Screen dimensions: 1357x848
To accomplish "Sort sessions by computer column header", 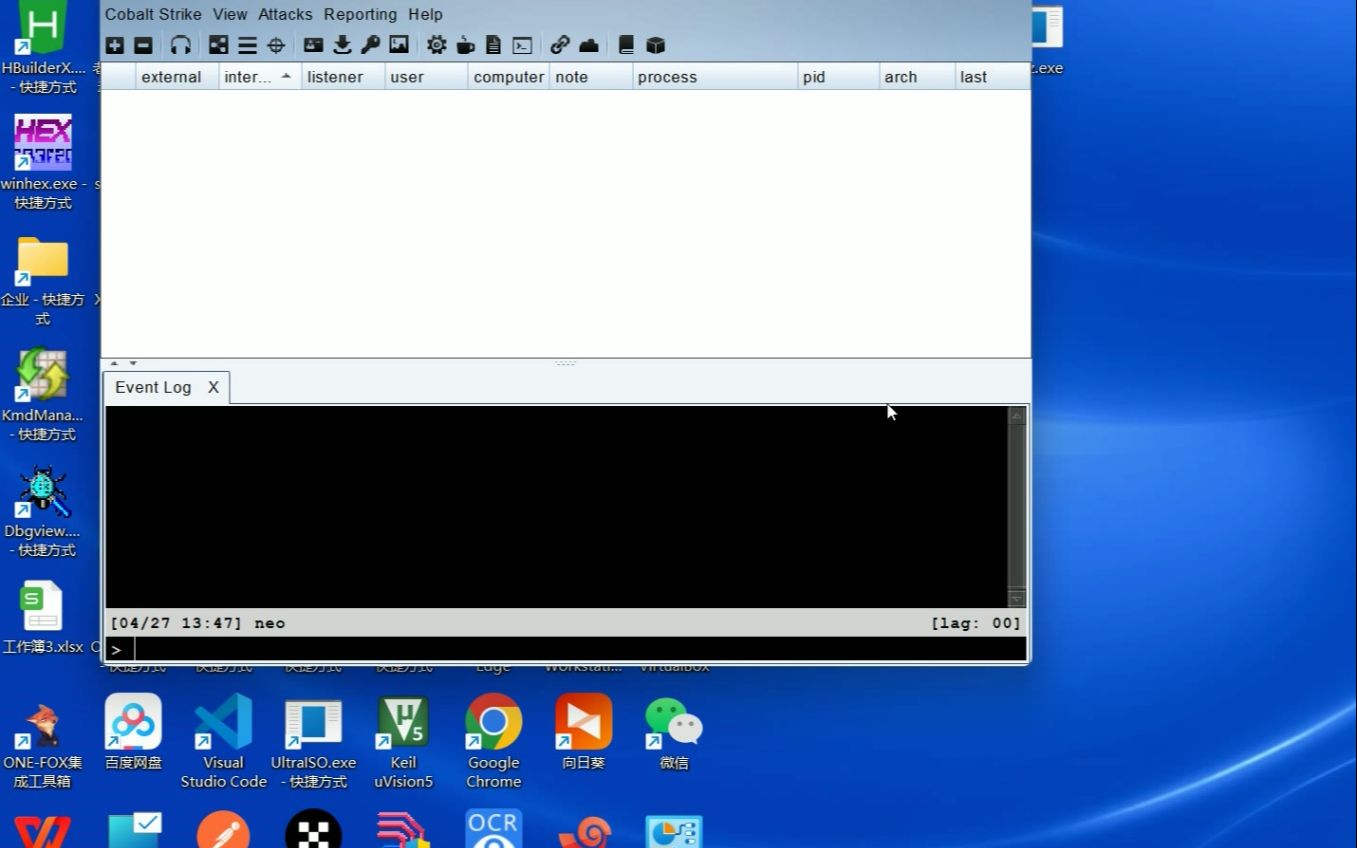I will point(508,77).
